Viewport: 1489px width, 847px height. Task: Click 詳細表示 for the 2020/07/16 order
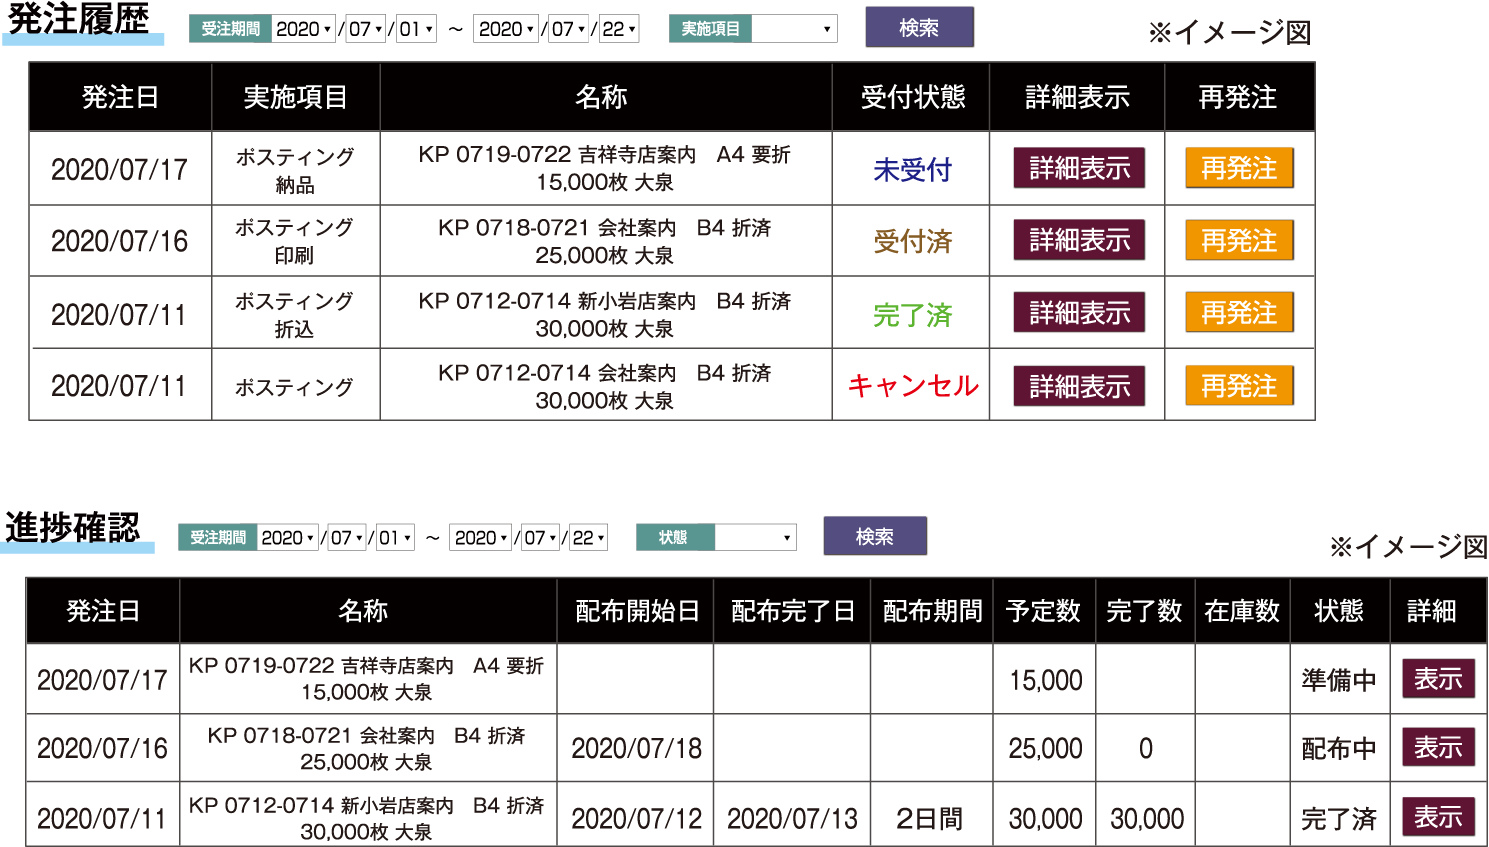[1079, 240]
